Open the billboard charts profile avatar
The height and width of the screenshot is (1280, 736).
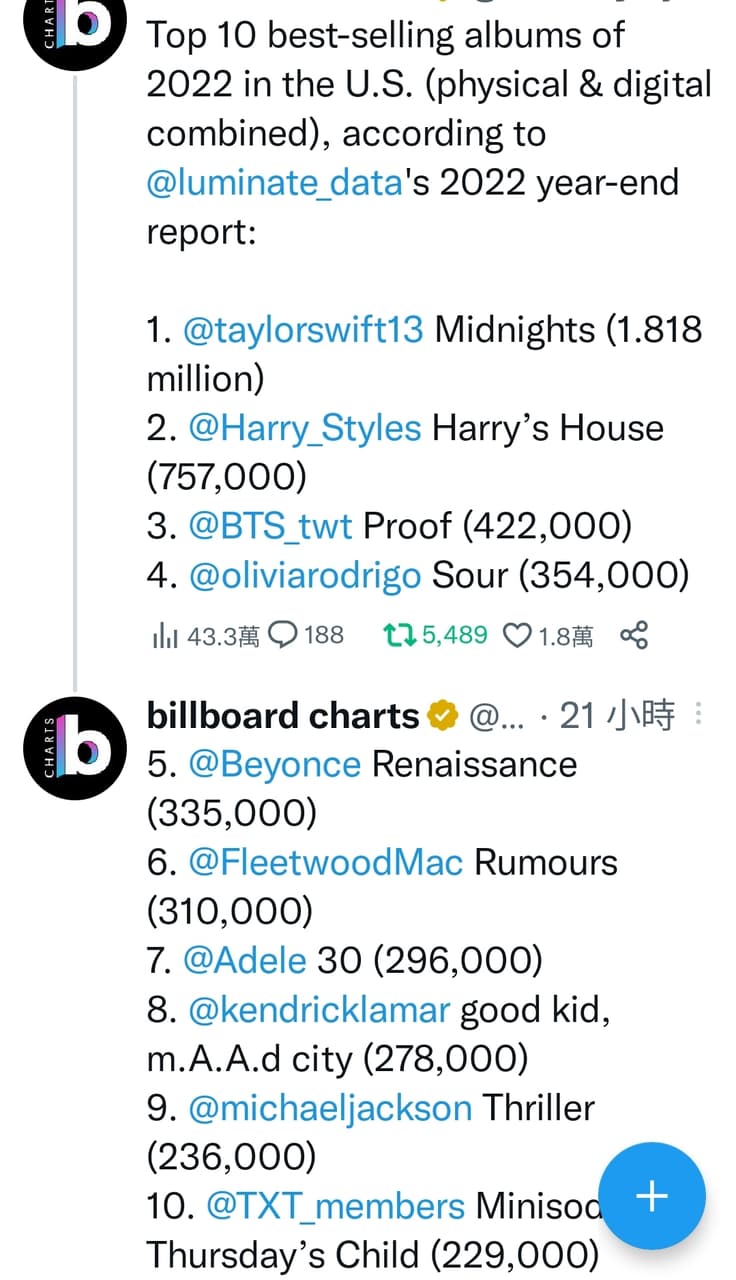click(x=75, y=750)
